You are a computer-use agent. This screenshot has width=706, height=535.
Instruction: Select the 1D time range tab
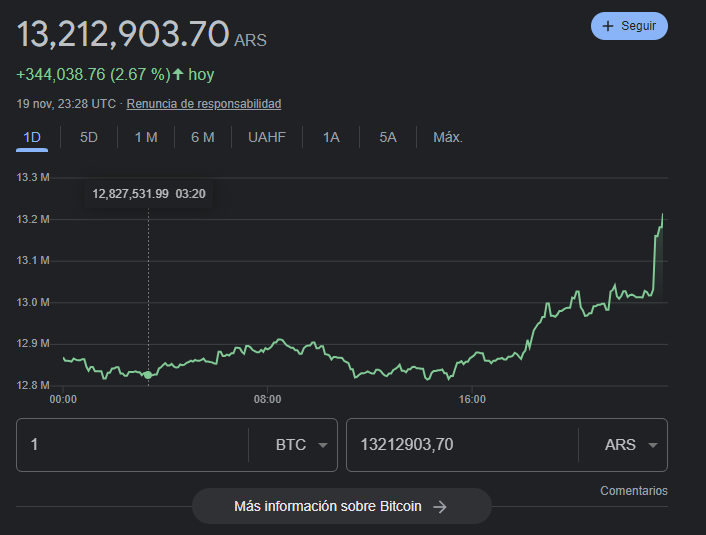(32, 137)
